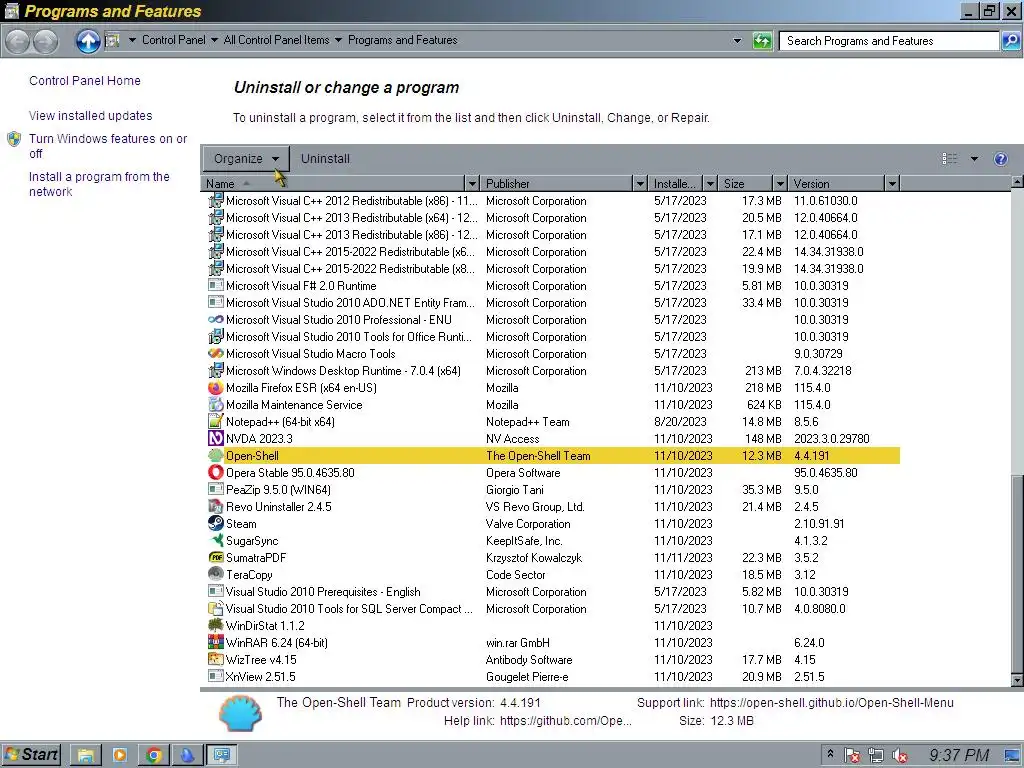Select the Notepad++ (64-bit x64) row
This screenshot has height=768, width=1024.
[x=553, y=421]
